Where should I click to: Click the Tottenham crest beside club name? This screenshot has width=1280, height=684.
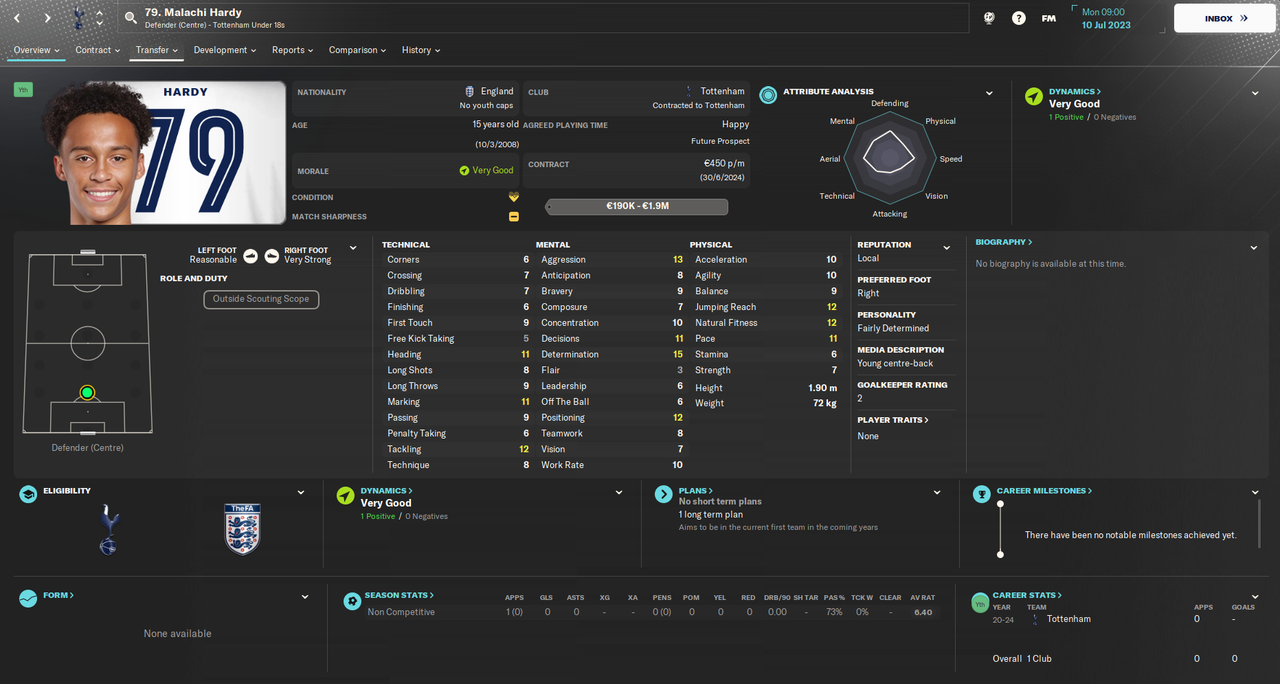(x=688, y=91)
